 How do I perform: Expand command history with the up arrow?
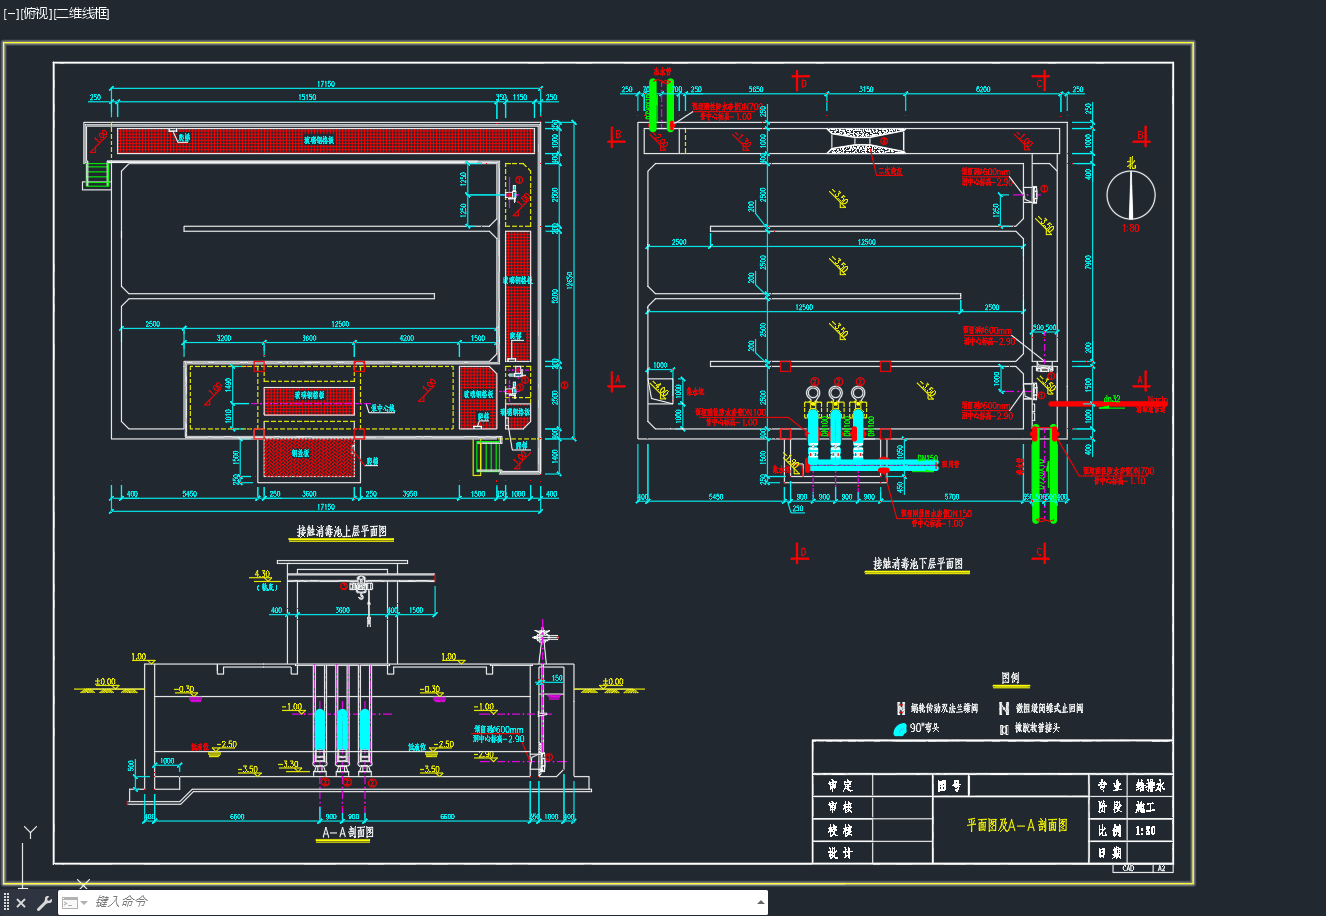tap(760, 903)
